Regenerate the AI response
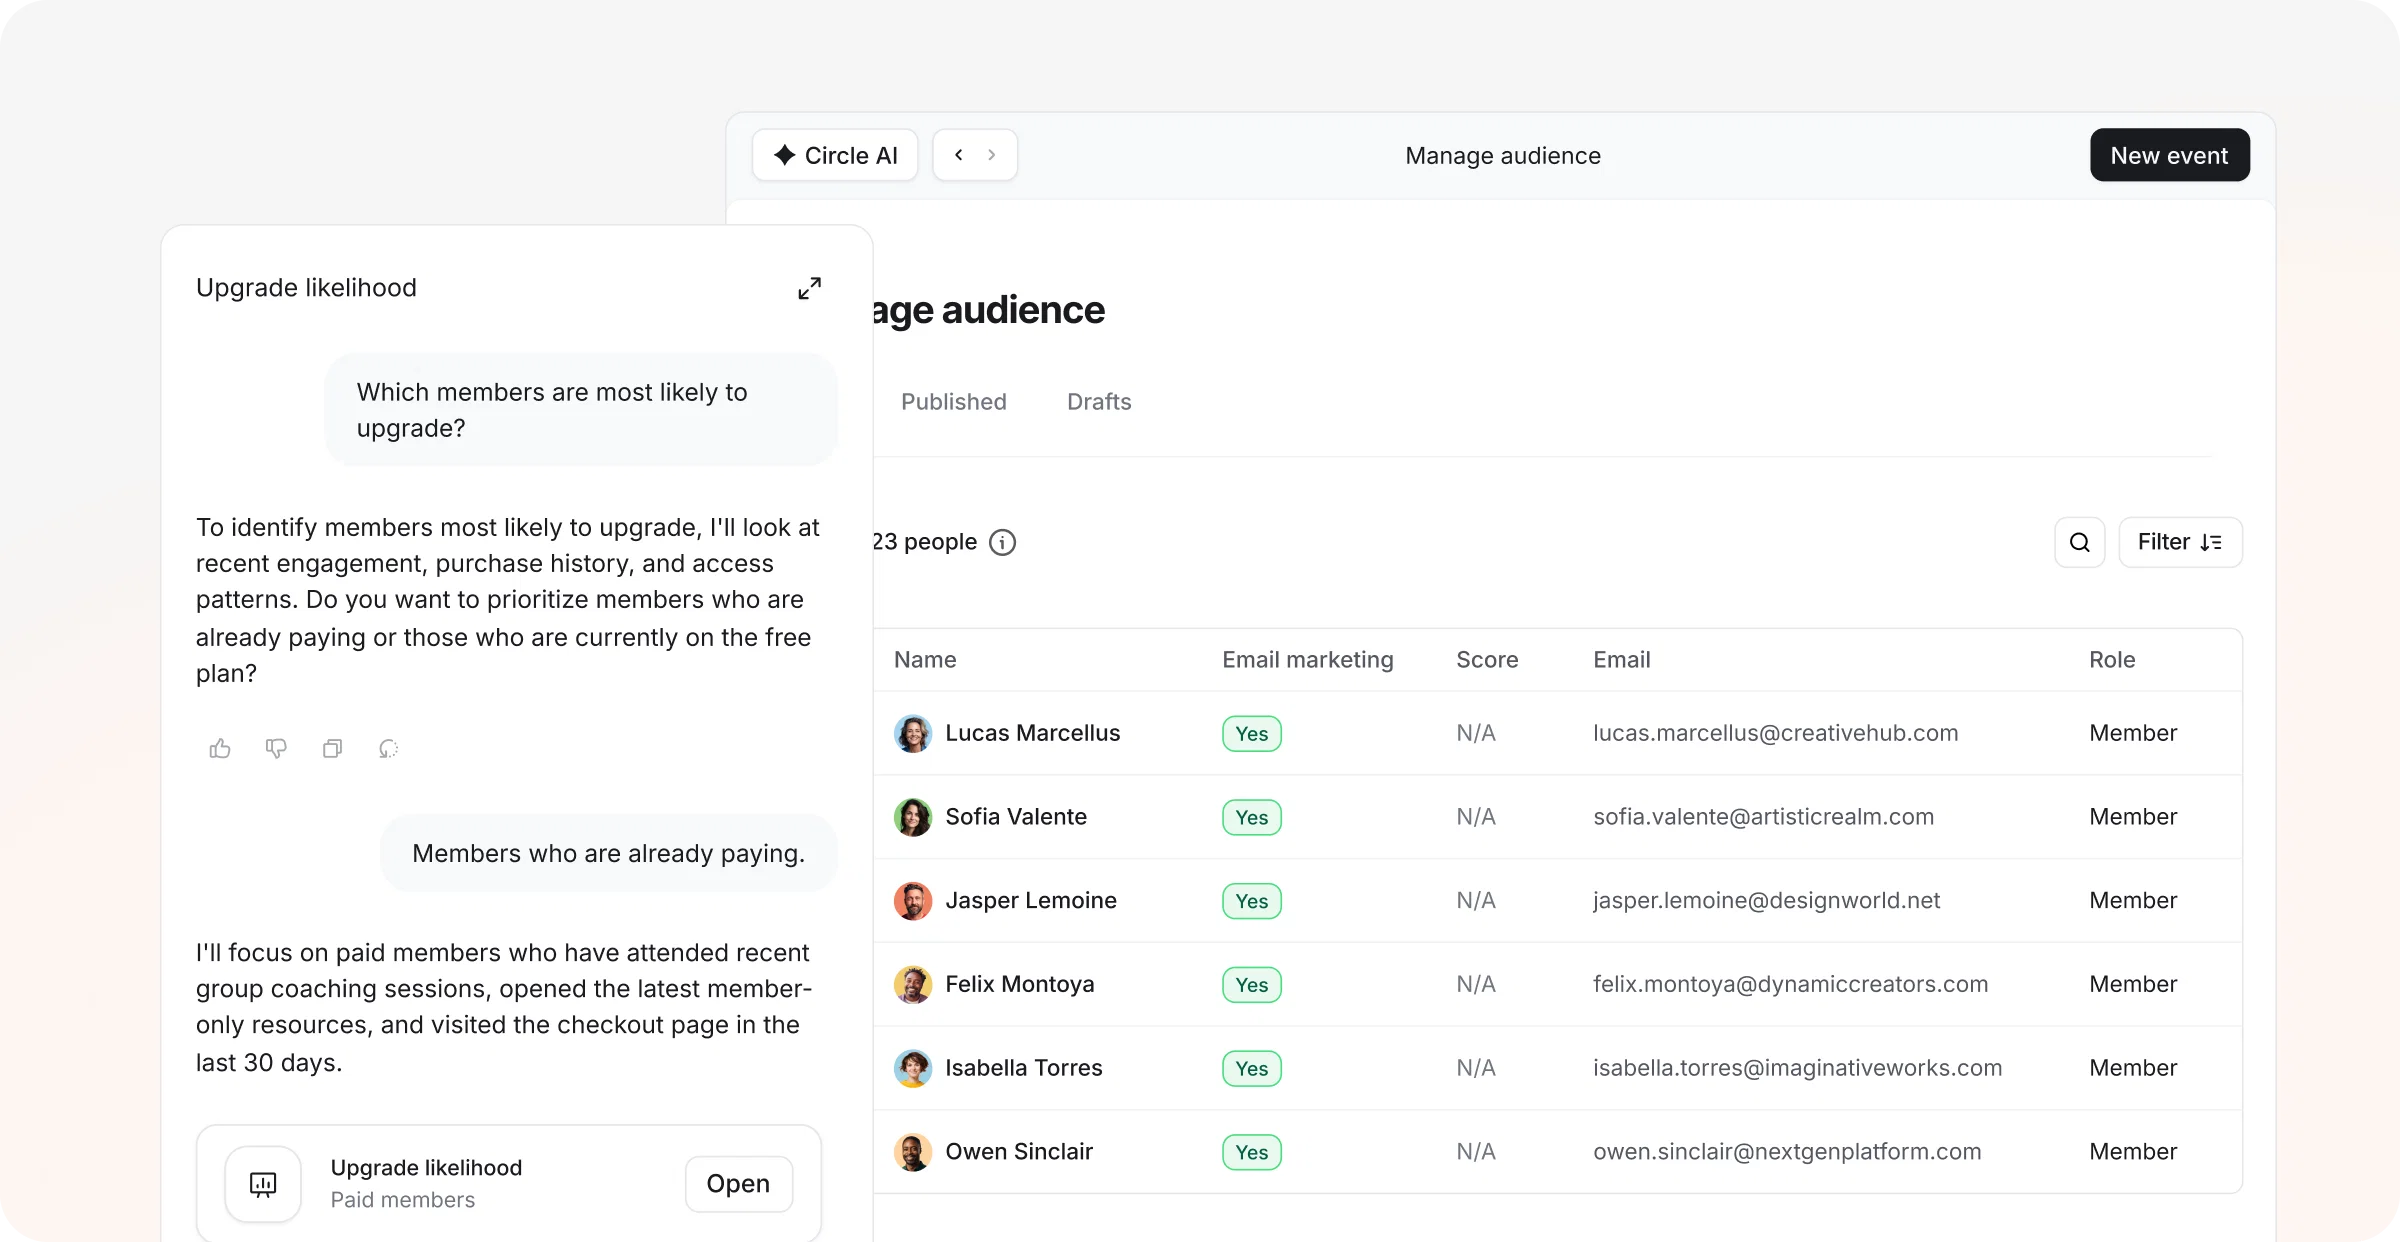The width and height of the screenshot is (2400, 1242). [388, 748]
